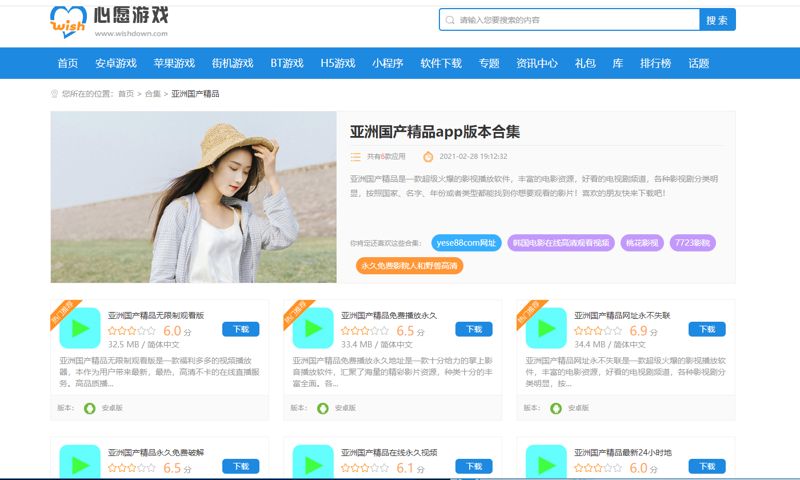
Task: Click the magnifier icon in search box
Action: (450, 20)
